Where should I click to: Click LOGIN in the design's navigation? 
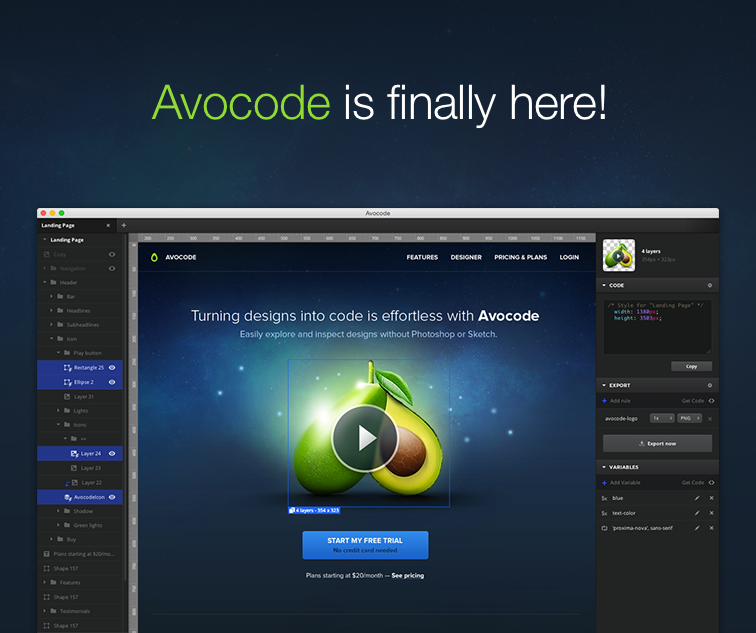pos(569,257)
